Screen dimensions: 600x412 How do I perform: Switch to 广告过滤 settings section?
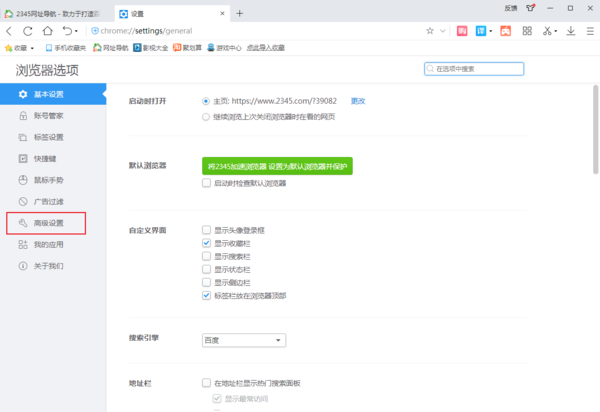(x=48, y=201)
